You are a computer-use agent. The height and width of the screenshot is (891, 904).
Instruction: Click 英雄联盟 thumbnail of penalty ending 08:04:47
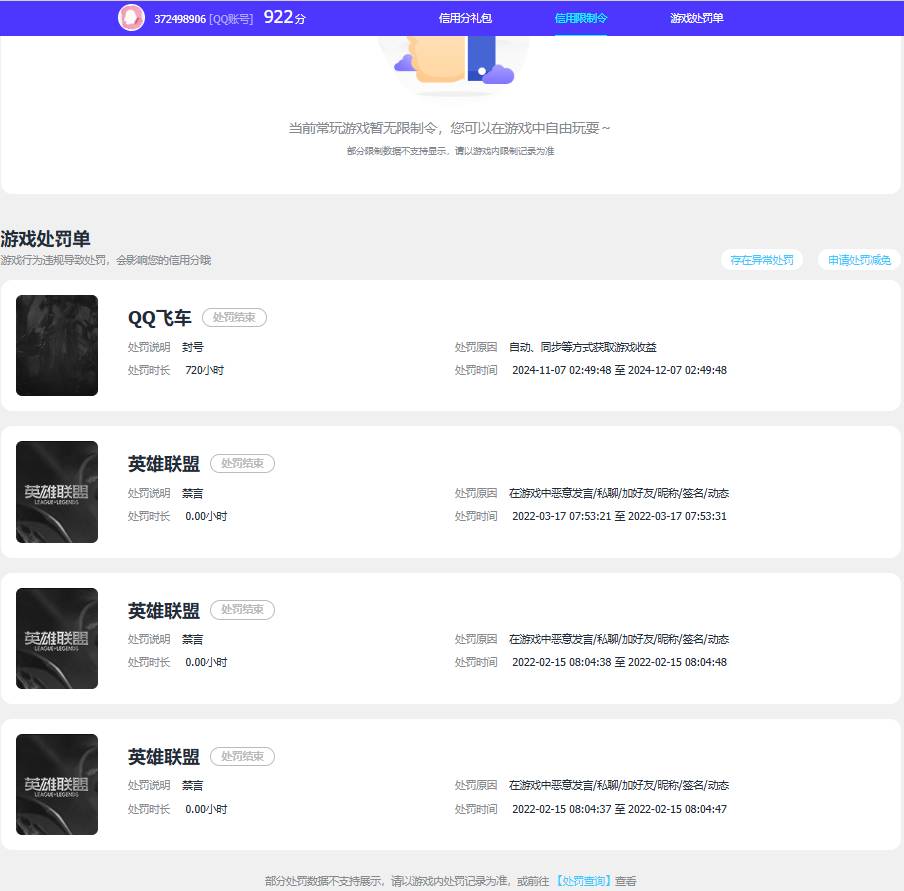tap(57, 784)
